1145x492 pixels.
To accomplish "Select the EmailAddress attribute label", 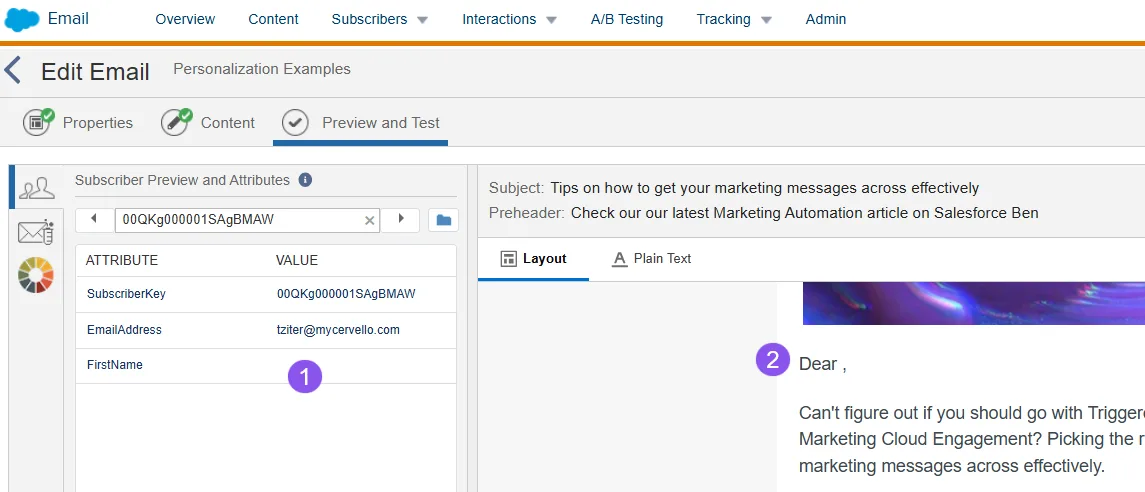I will 124,330.
